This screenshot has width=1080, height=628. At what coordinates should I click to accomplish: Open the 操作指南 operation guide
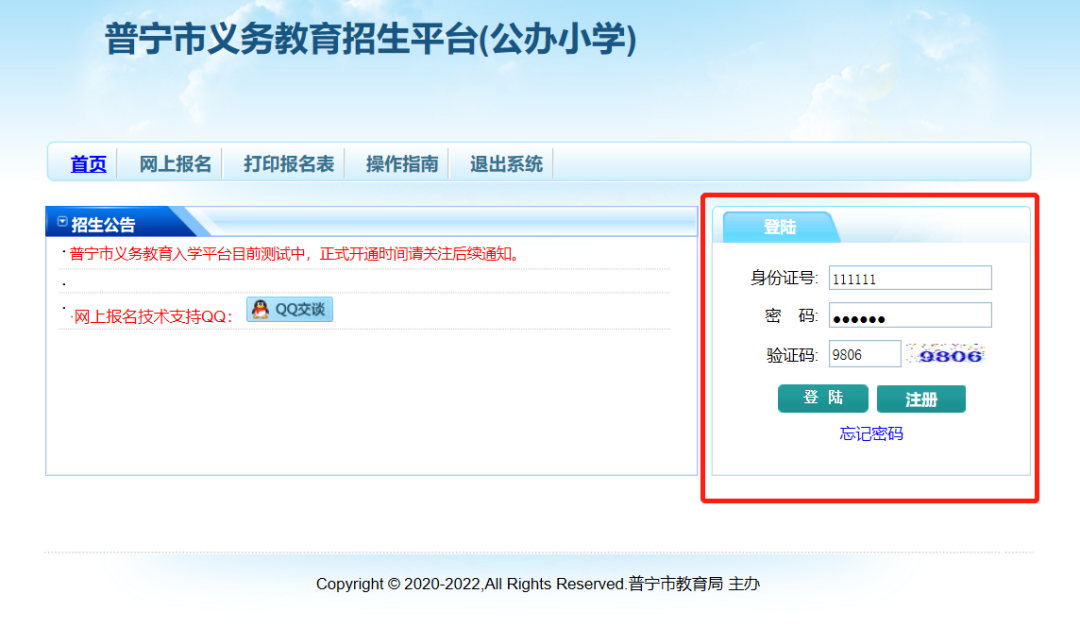pos(402,164)
